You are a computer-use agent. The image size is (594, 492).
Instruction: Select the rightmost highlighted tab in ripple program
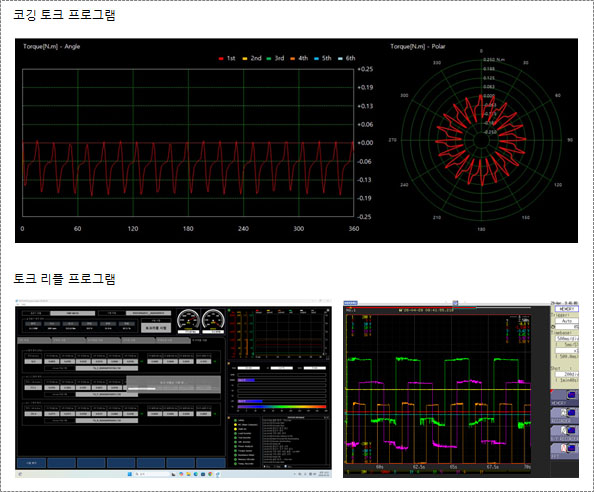pyautogui.click(x=208, y=340)
